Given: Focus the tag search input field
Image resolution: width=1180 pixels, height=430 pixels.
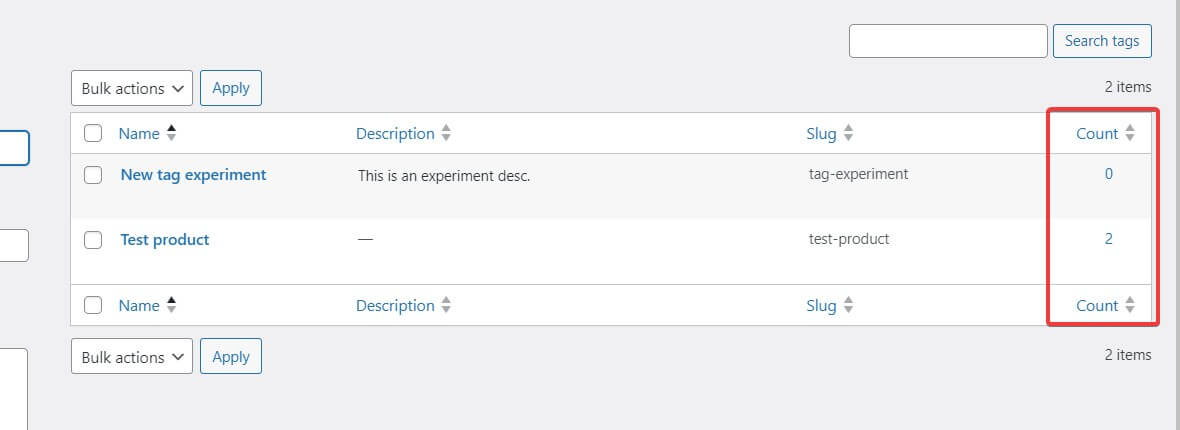Looking at the screenshot, I should coord(948,41).
